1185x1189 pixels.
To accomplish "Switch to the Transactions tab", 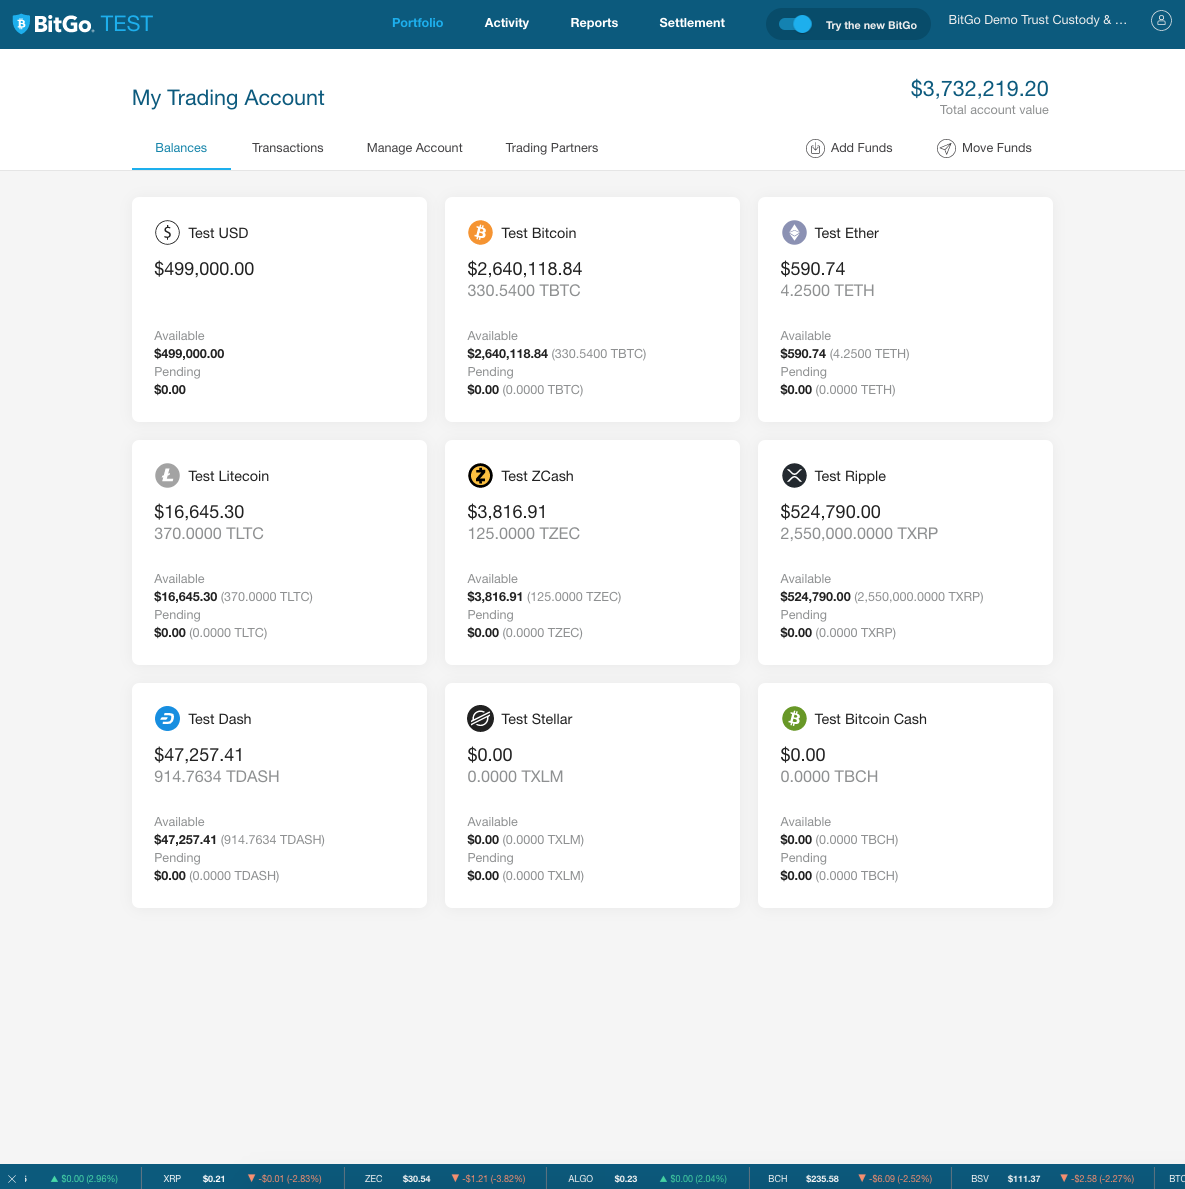I will tap(287, 148).
